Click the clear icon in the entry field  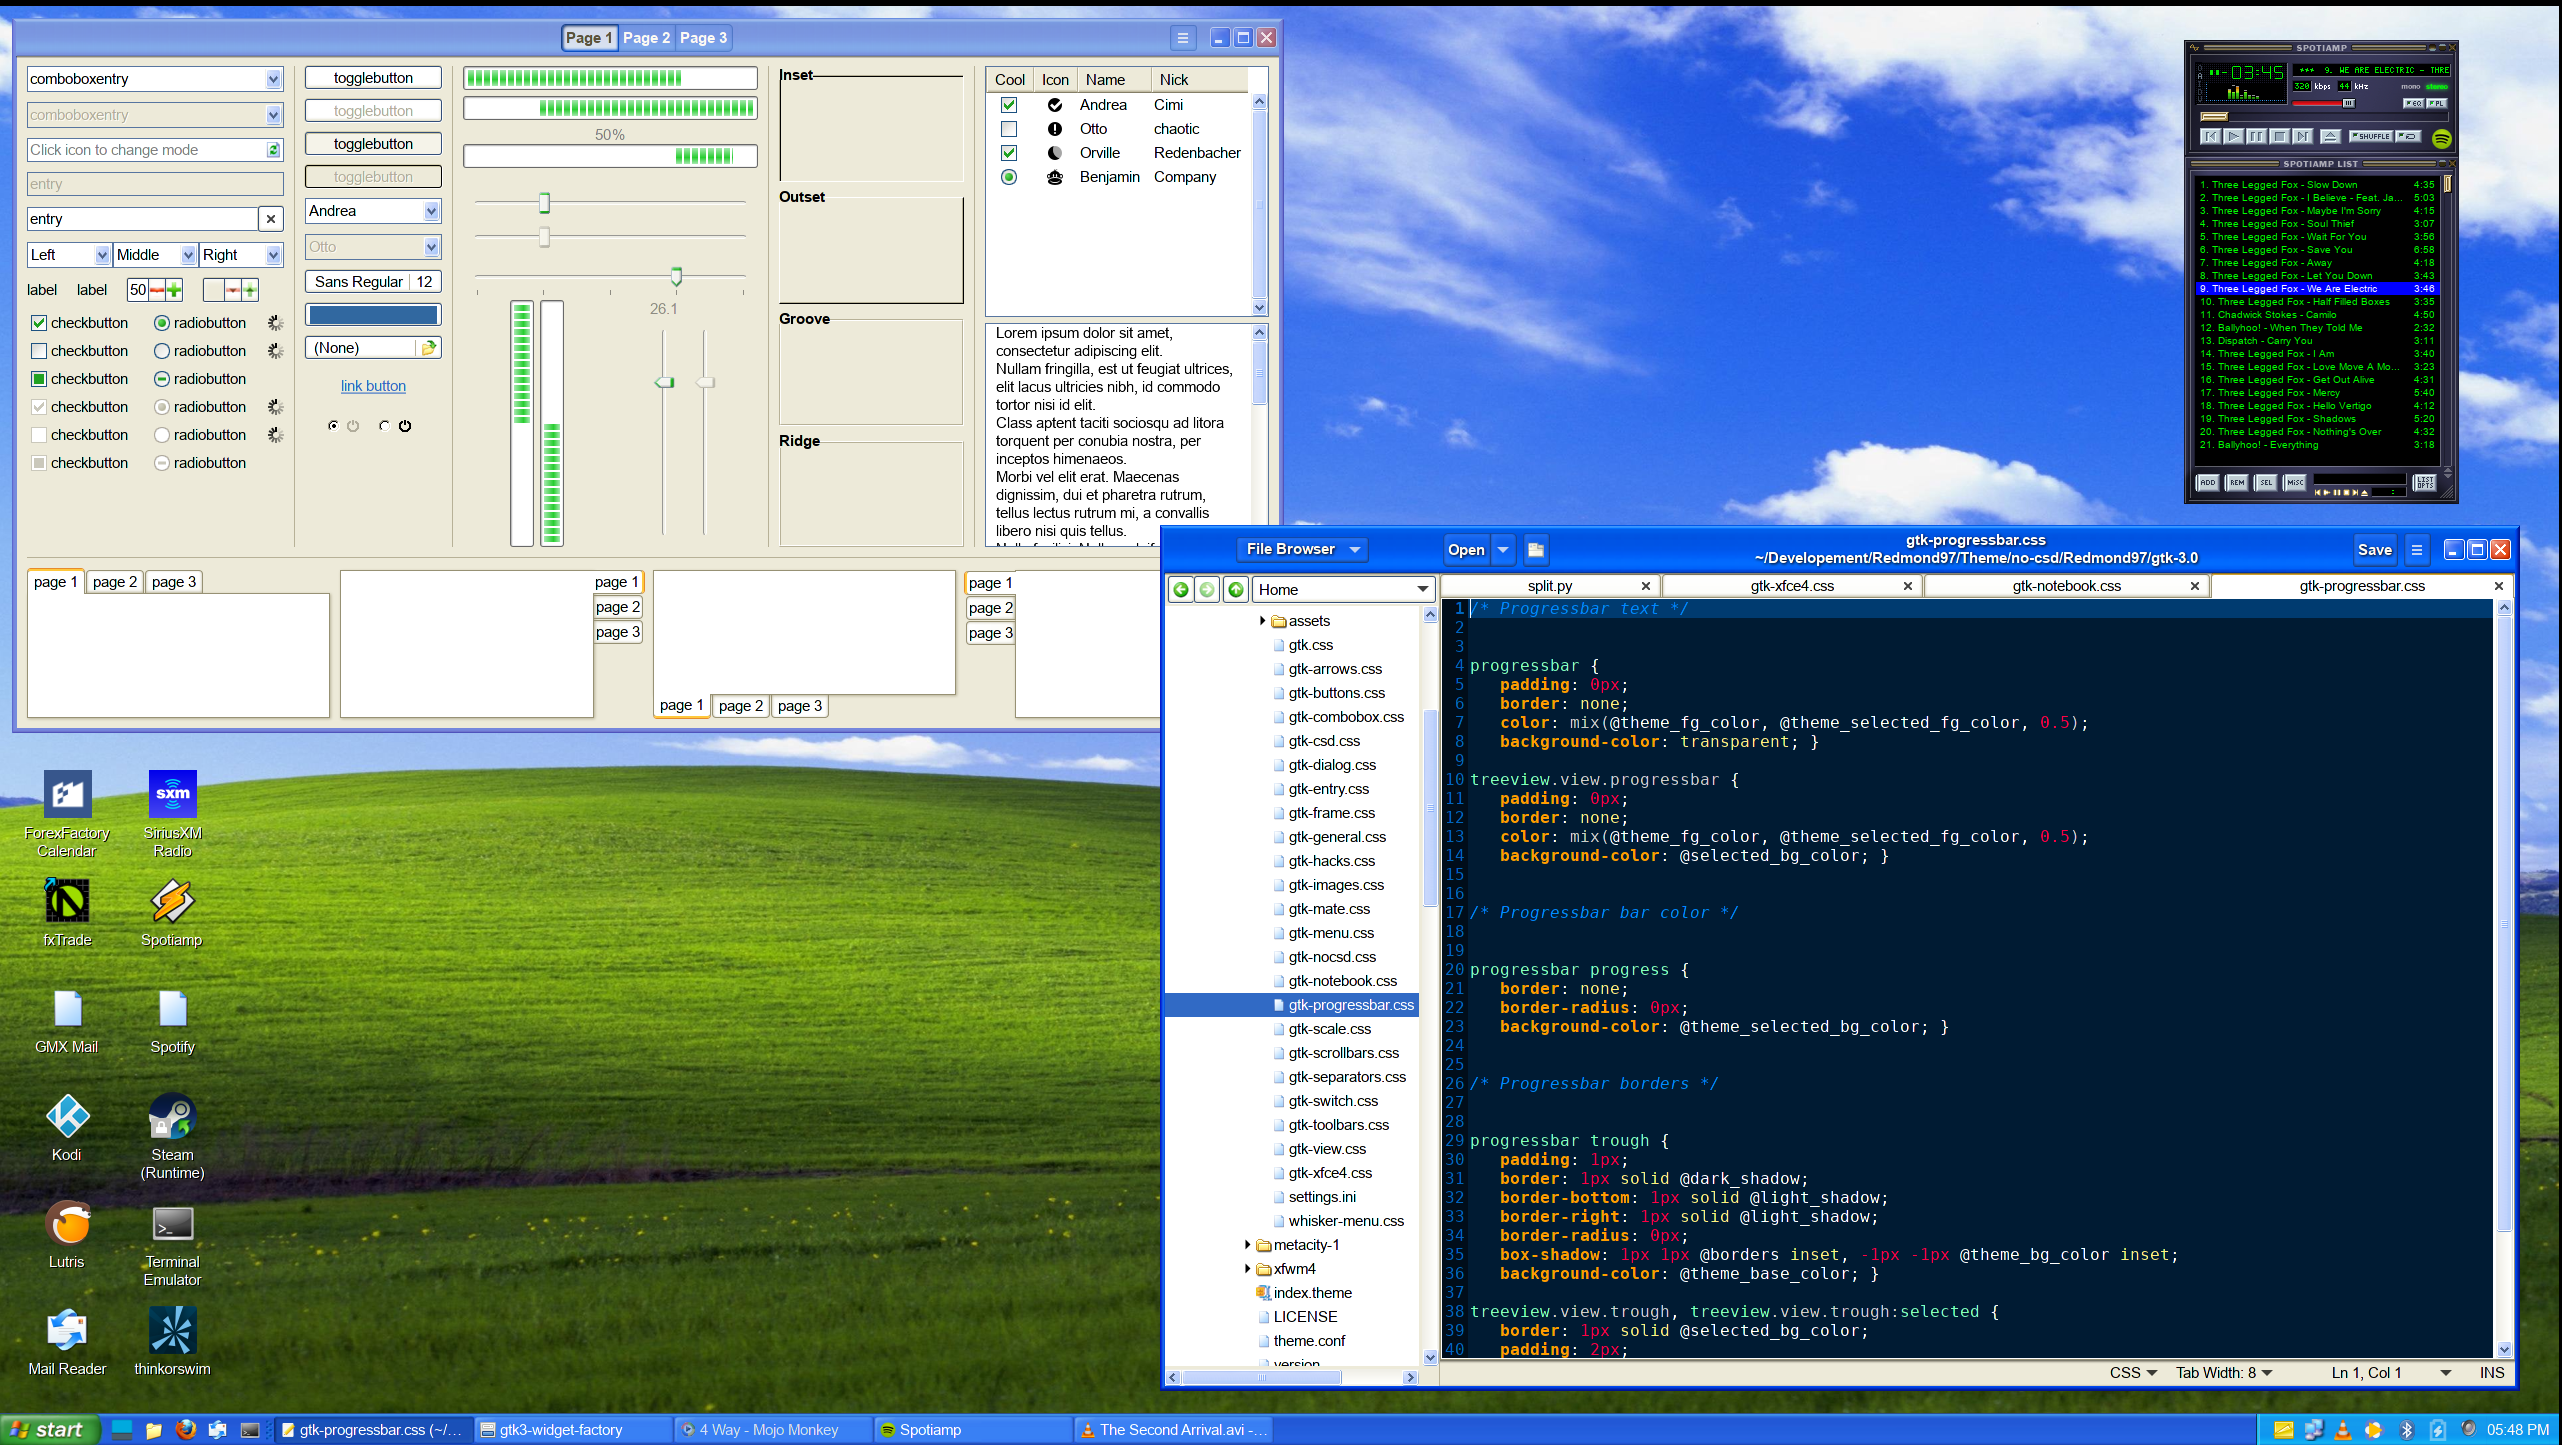pos(270,219)
